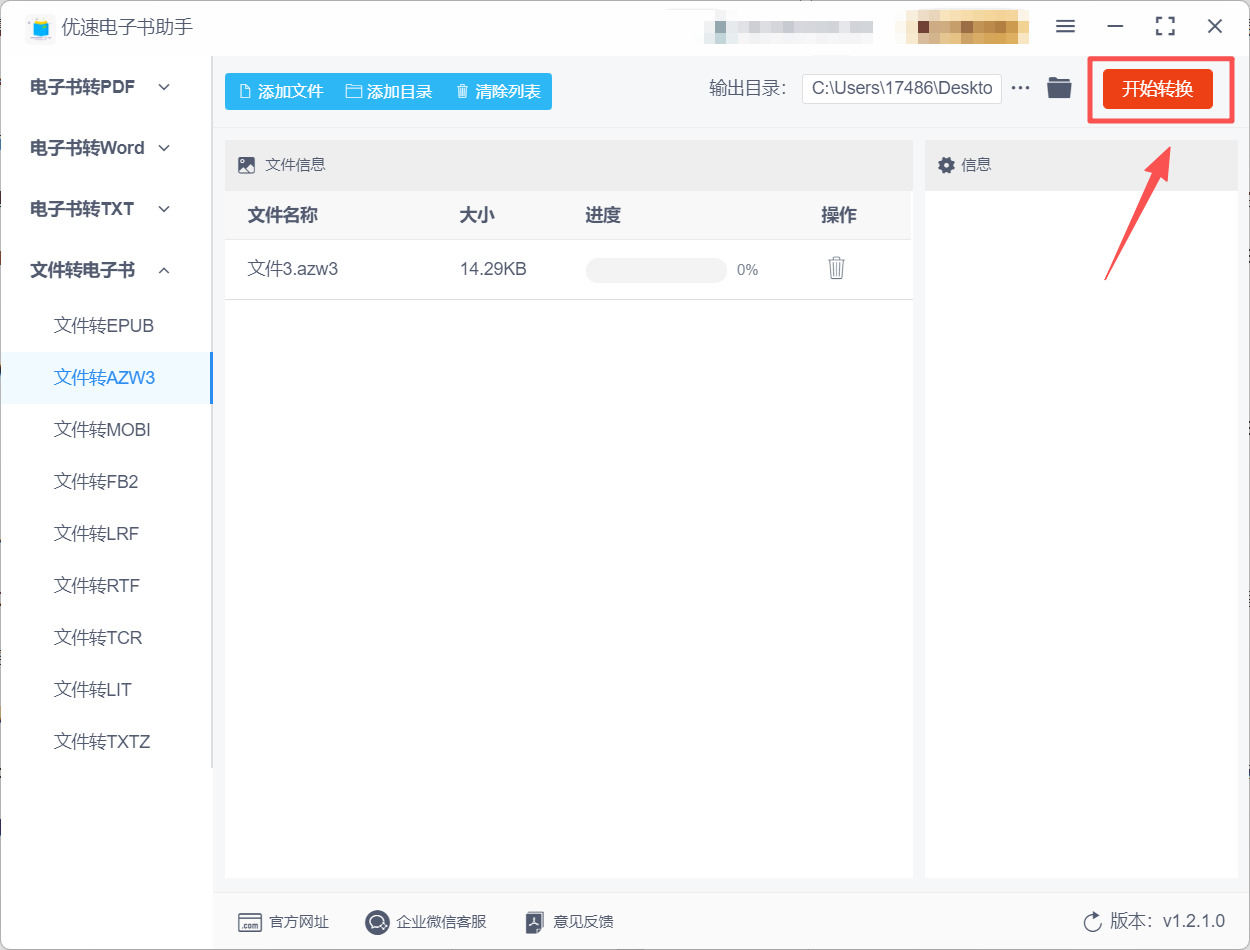Open the hamburger menu in title bar
This screenshot has width=1250, height=950.
1065,27
